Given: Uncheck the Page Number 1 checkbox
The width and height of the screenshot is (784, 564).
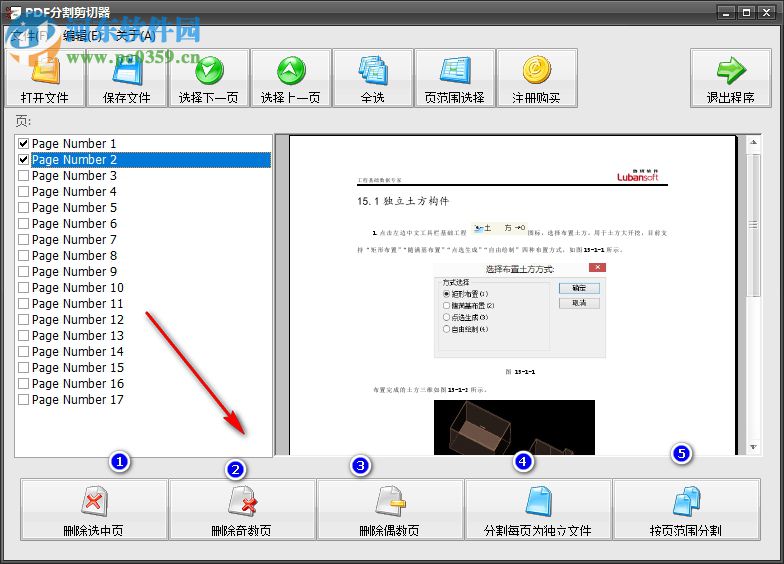Looking at the screenshot, I should 24,144.
